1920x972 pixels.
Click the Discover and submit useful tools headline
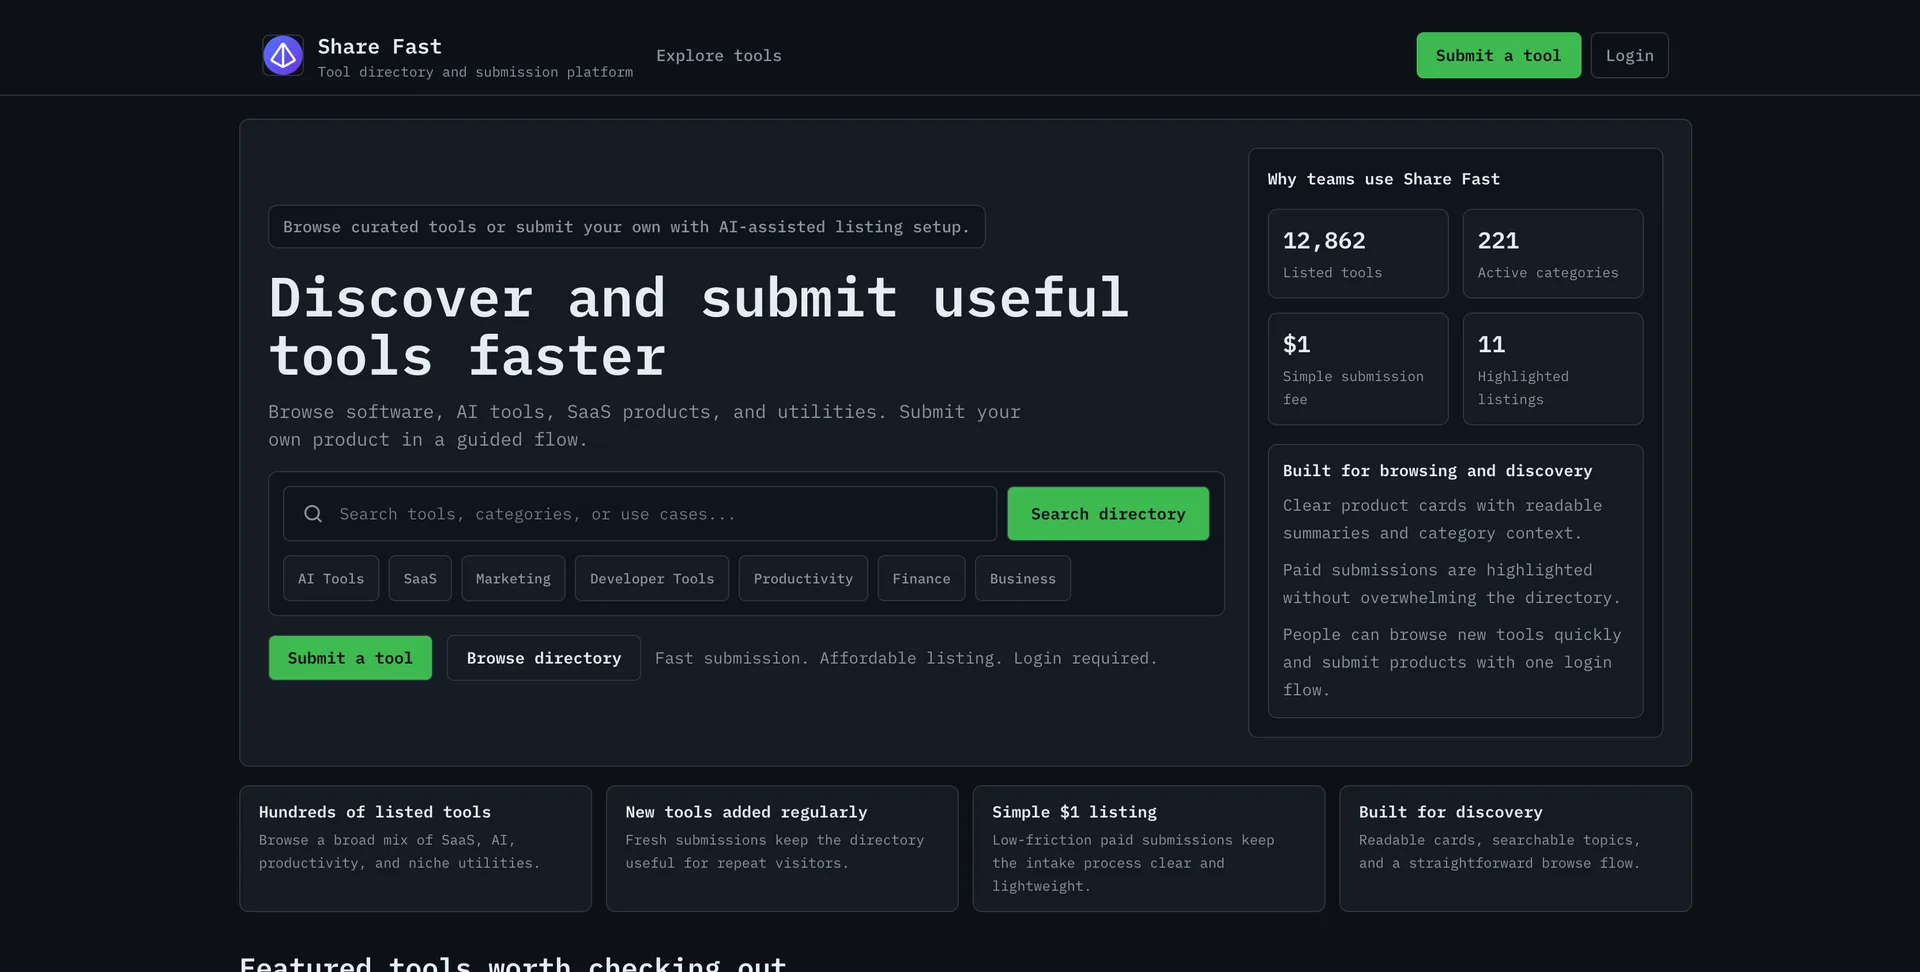coord(699,327)
